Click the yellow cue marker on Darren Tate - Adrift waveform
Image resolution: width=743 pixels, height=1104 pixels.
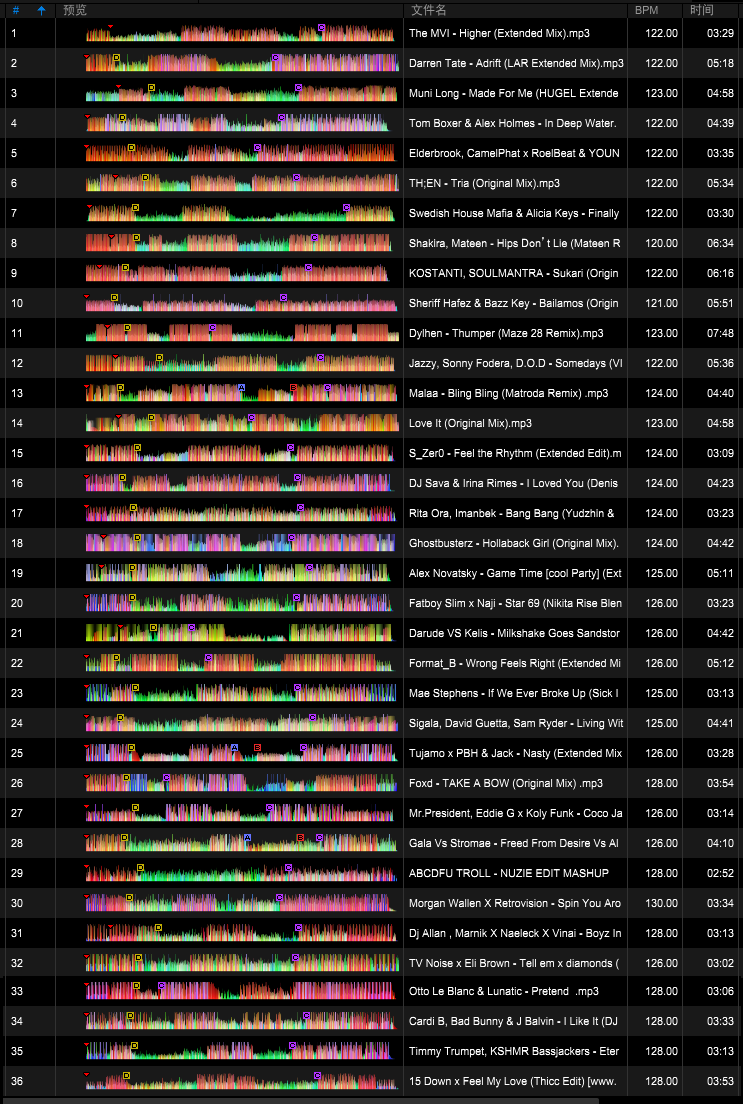click(x=116, y=57)
